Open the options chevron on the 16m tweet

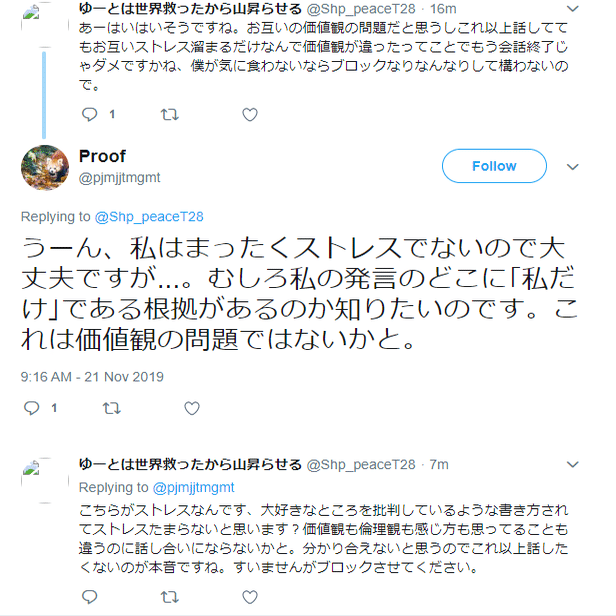click(x=573, y=9)
